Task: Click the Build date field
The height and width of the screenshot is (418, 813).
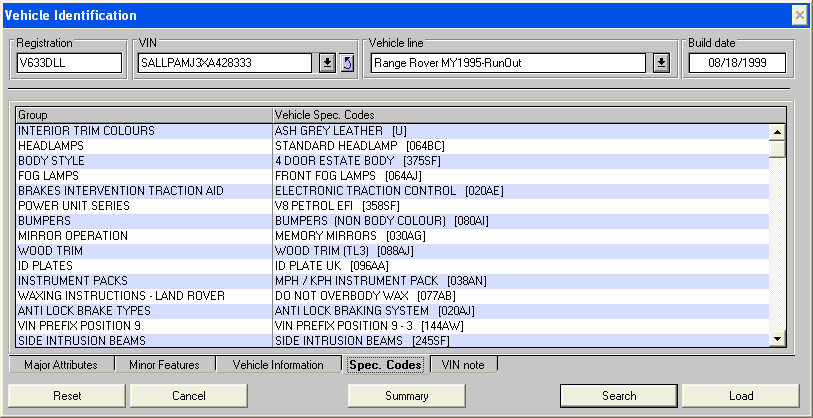Action: (737, 63)
